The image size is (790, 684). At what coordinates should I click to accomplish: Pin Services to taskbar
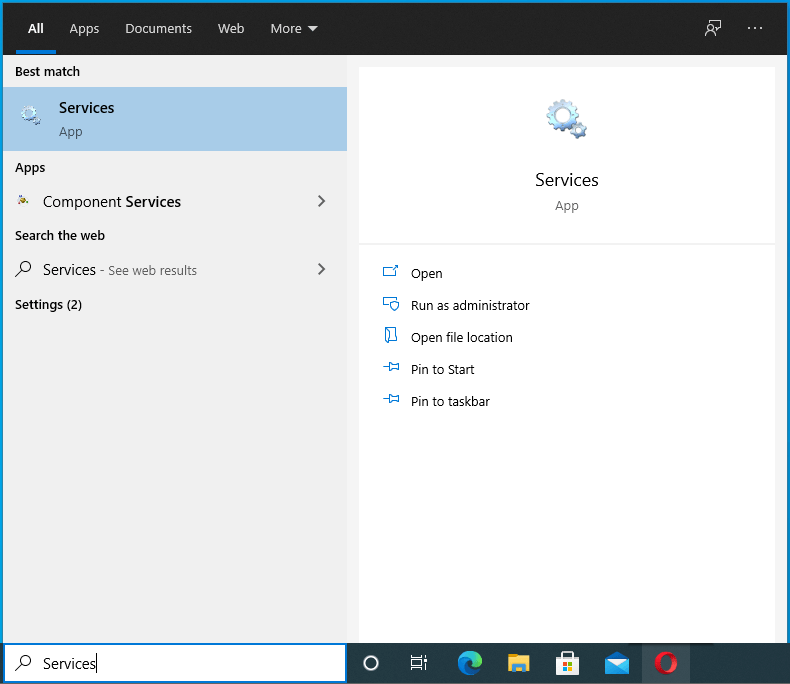pos(449,401)
